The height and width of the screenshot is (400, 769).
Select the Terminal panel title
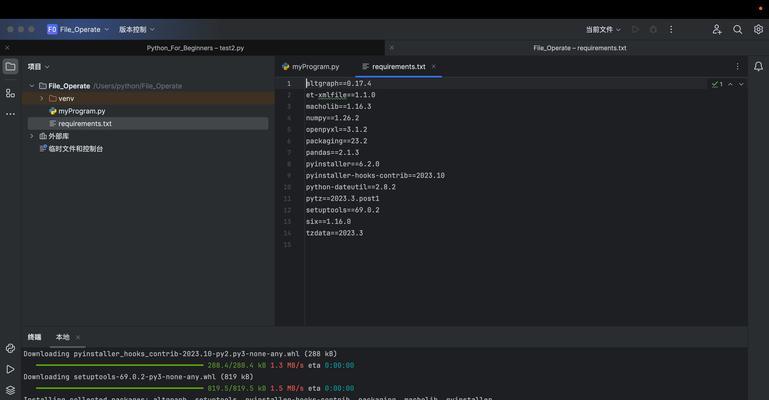(34, 337)
